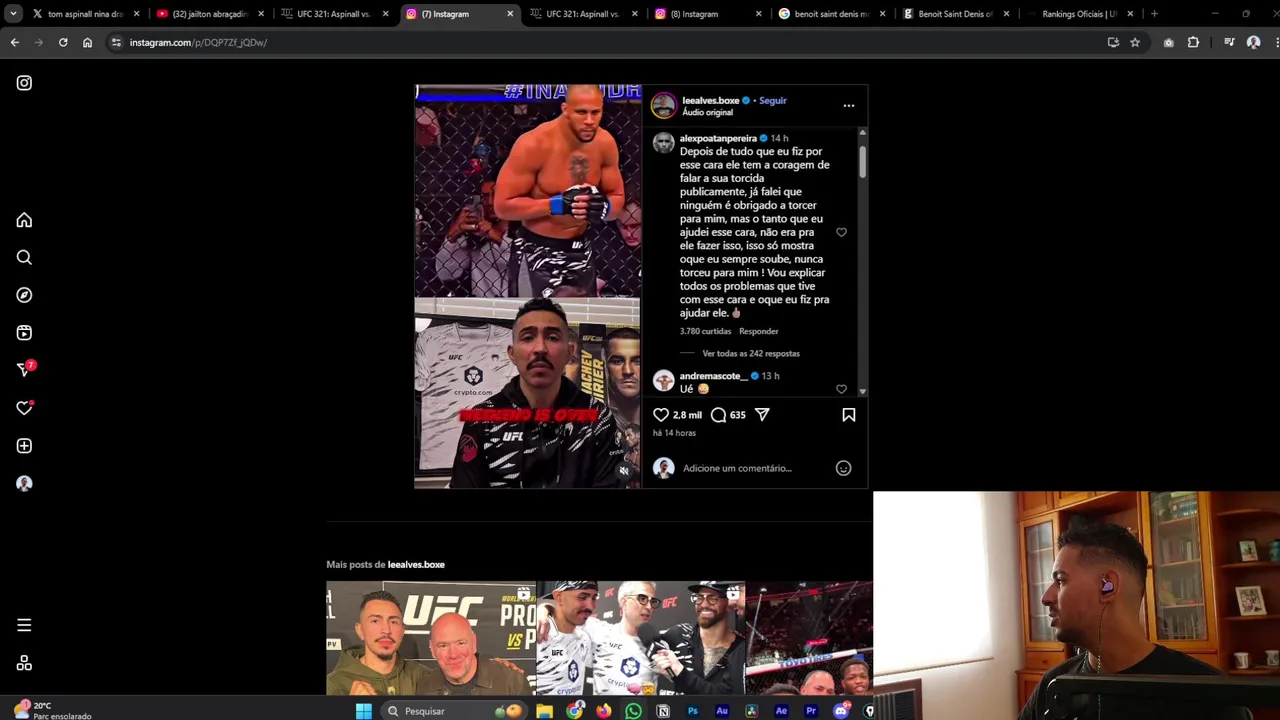Screen dimensions: 1280x720
Task: Like the leealves.boxe post
Action: (661, 414)
